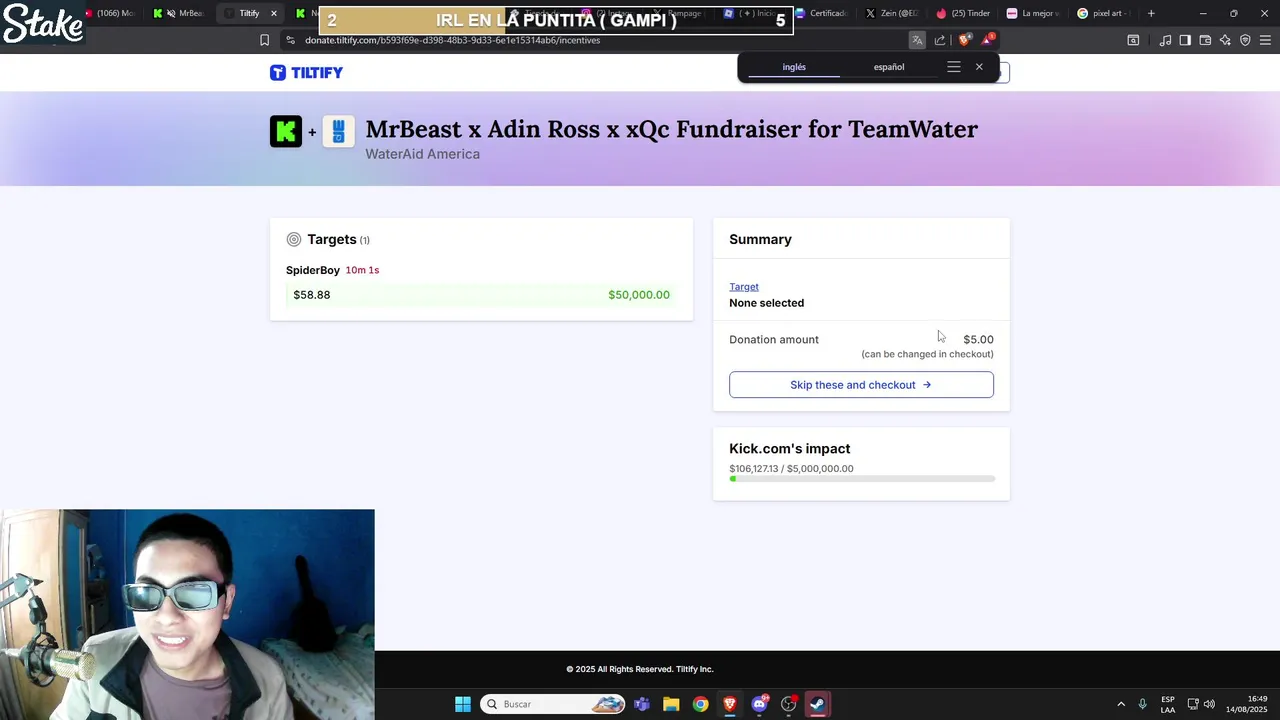Open Discord from the taskbar
The image size is (1280, 720).
(x=759, y=704)
